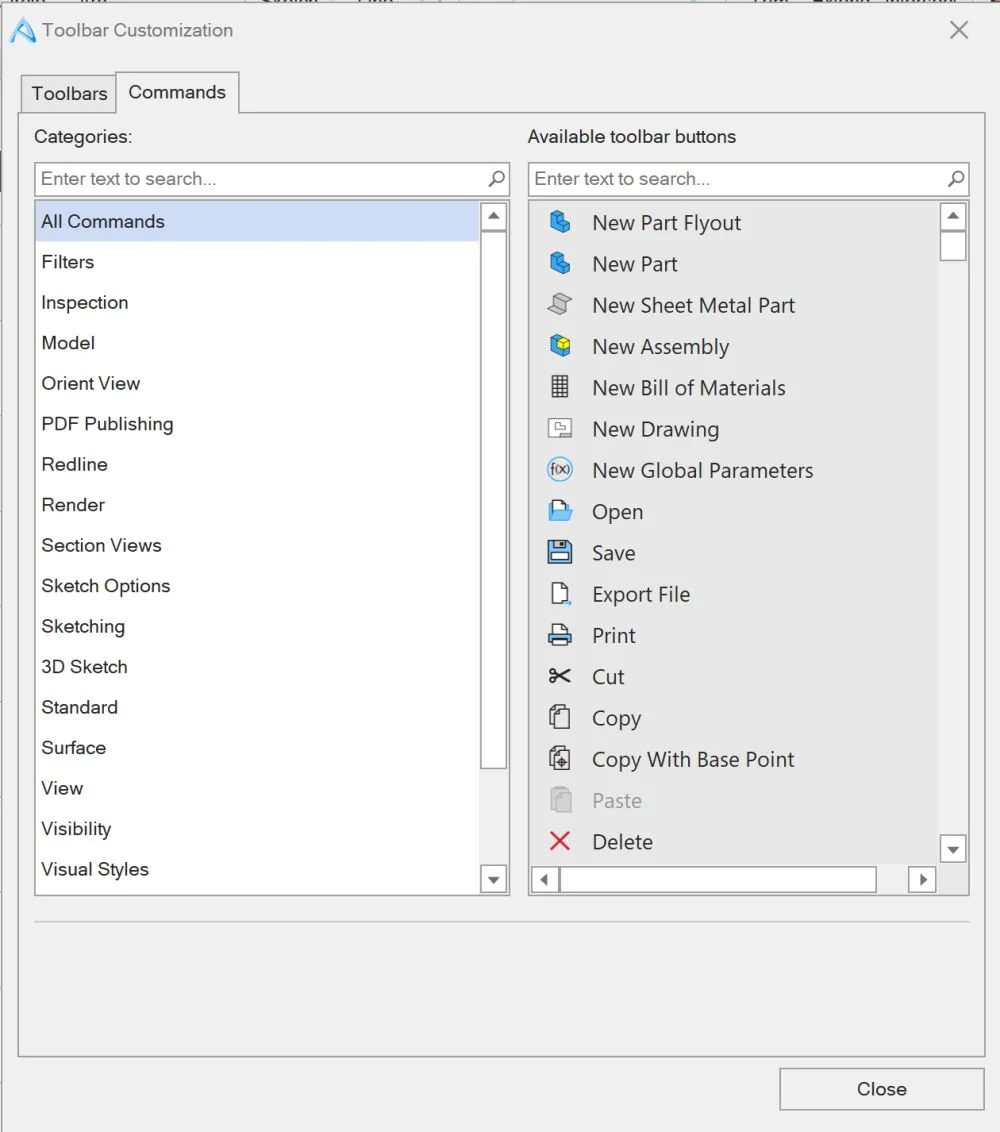Click the horizontal scroll right arrow
This screenshot has width=1000, height=1132.
923,879
